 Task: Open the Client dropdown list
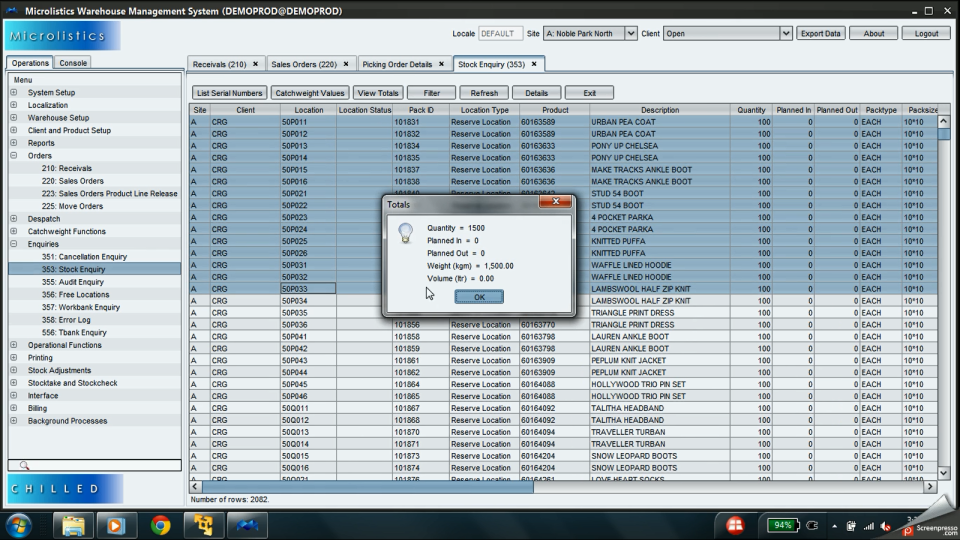tap(786, 34)
